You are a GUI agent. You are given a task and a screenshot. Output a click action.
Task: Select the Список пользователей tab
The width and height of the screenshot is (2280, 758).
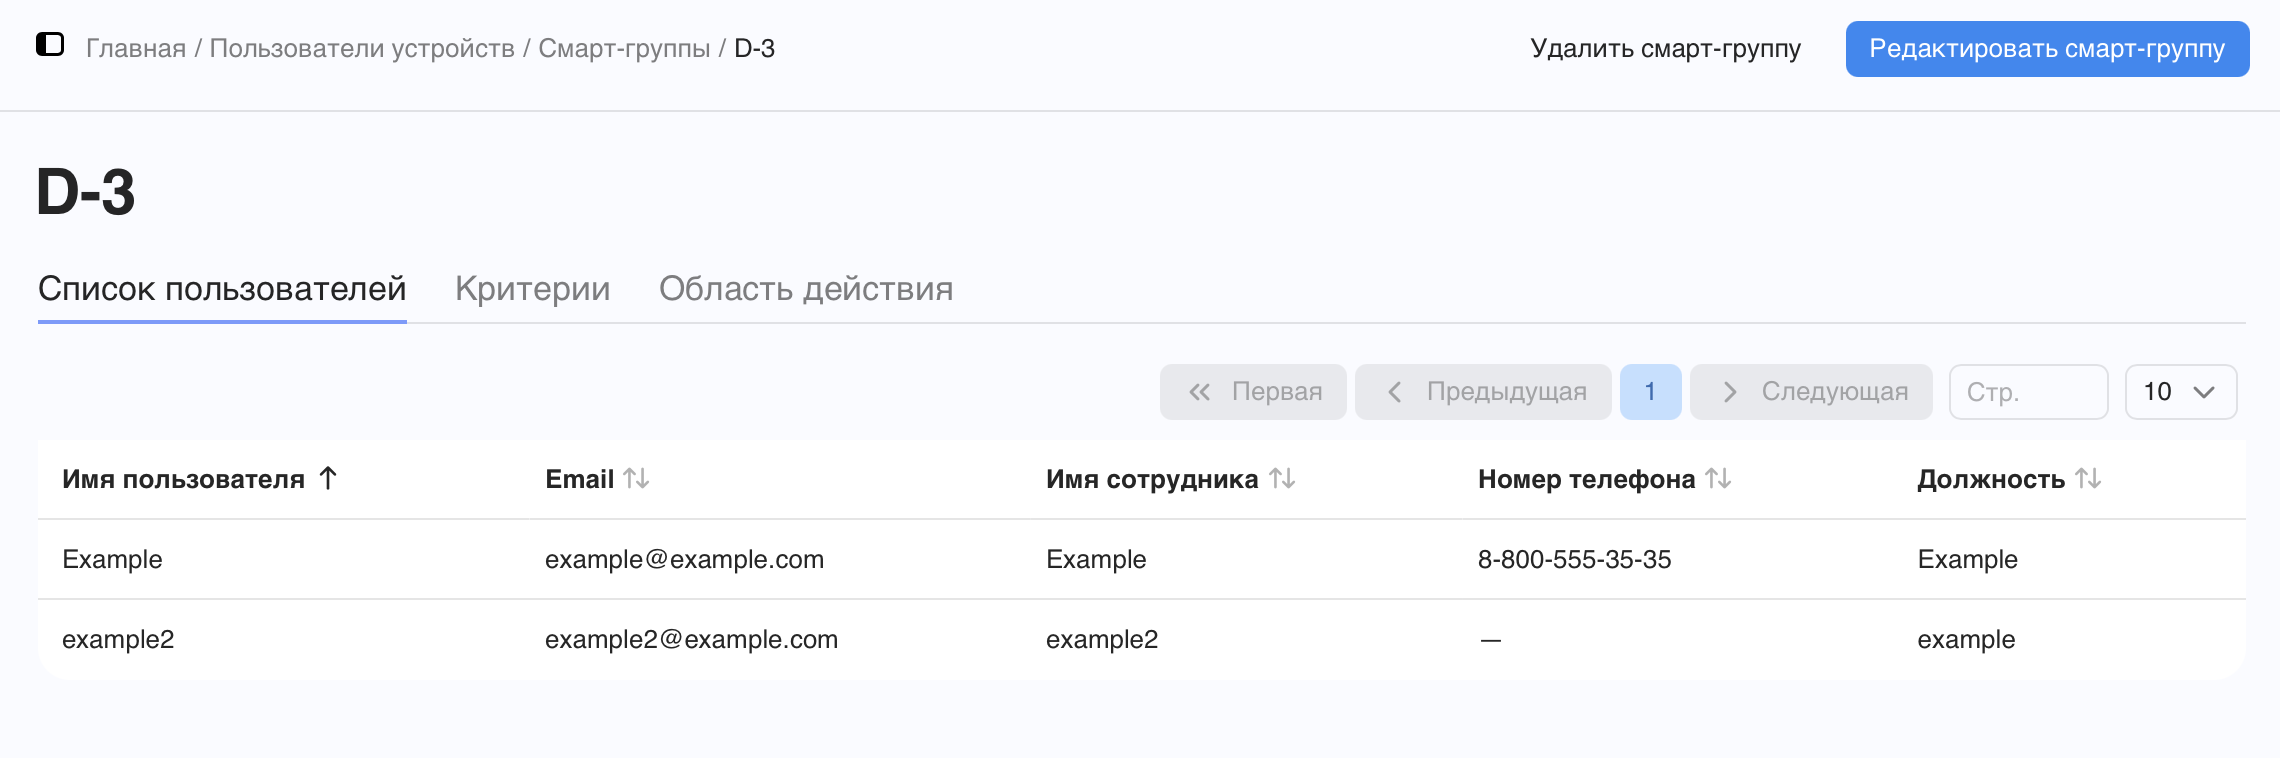coord(222,289)
